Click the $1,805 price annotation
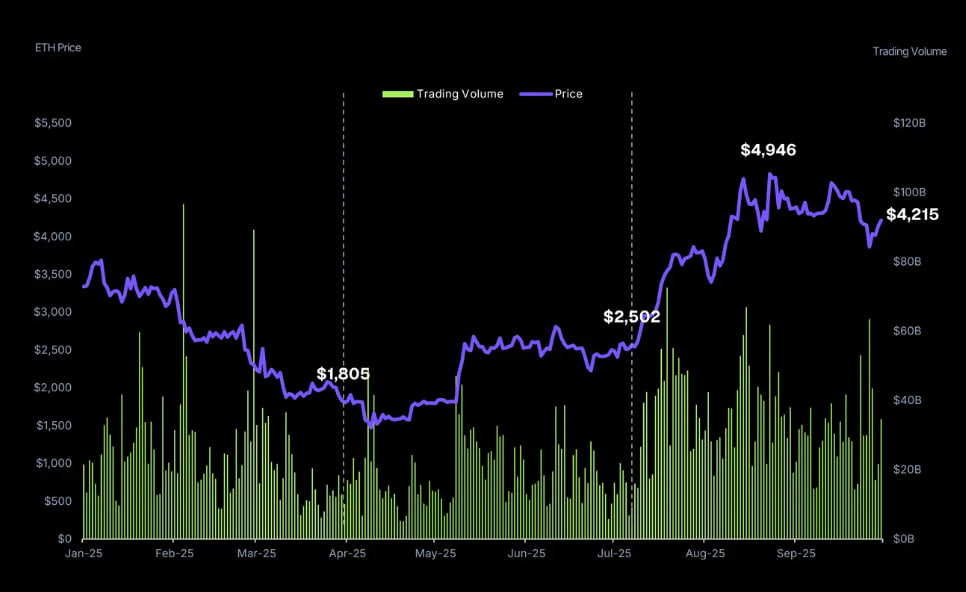This screenshot has height=592, width=966. (343, 374)
